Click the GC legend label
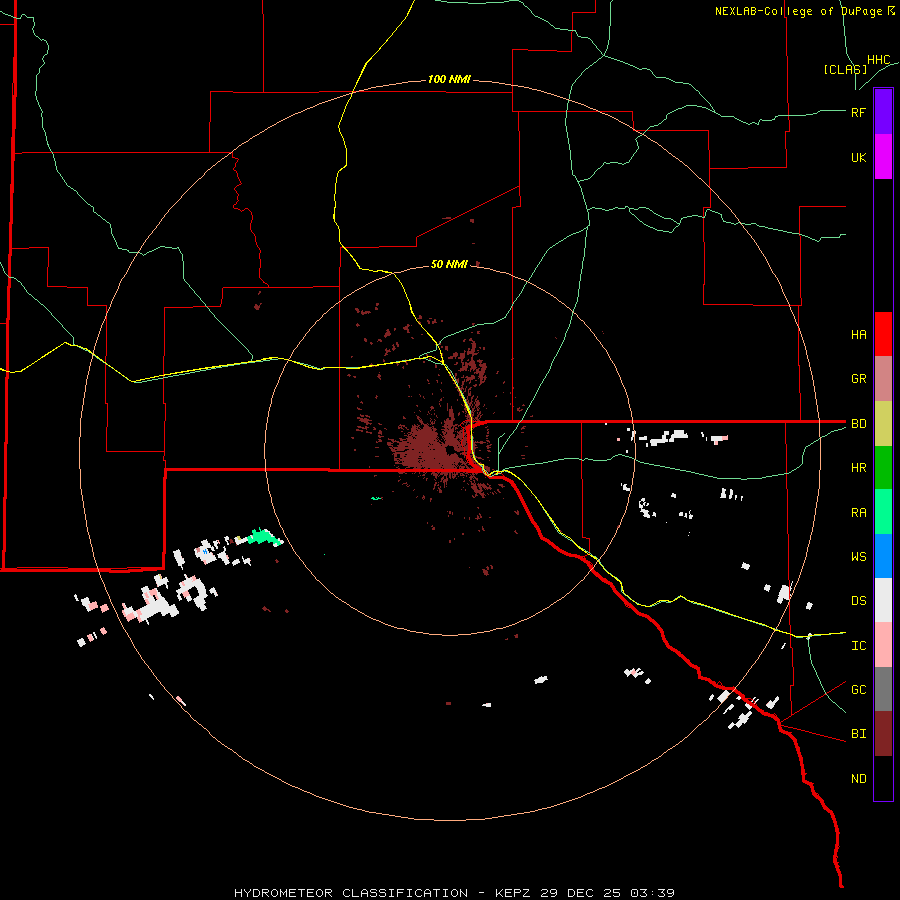The image size is (900, 900). tap(858, 690)
